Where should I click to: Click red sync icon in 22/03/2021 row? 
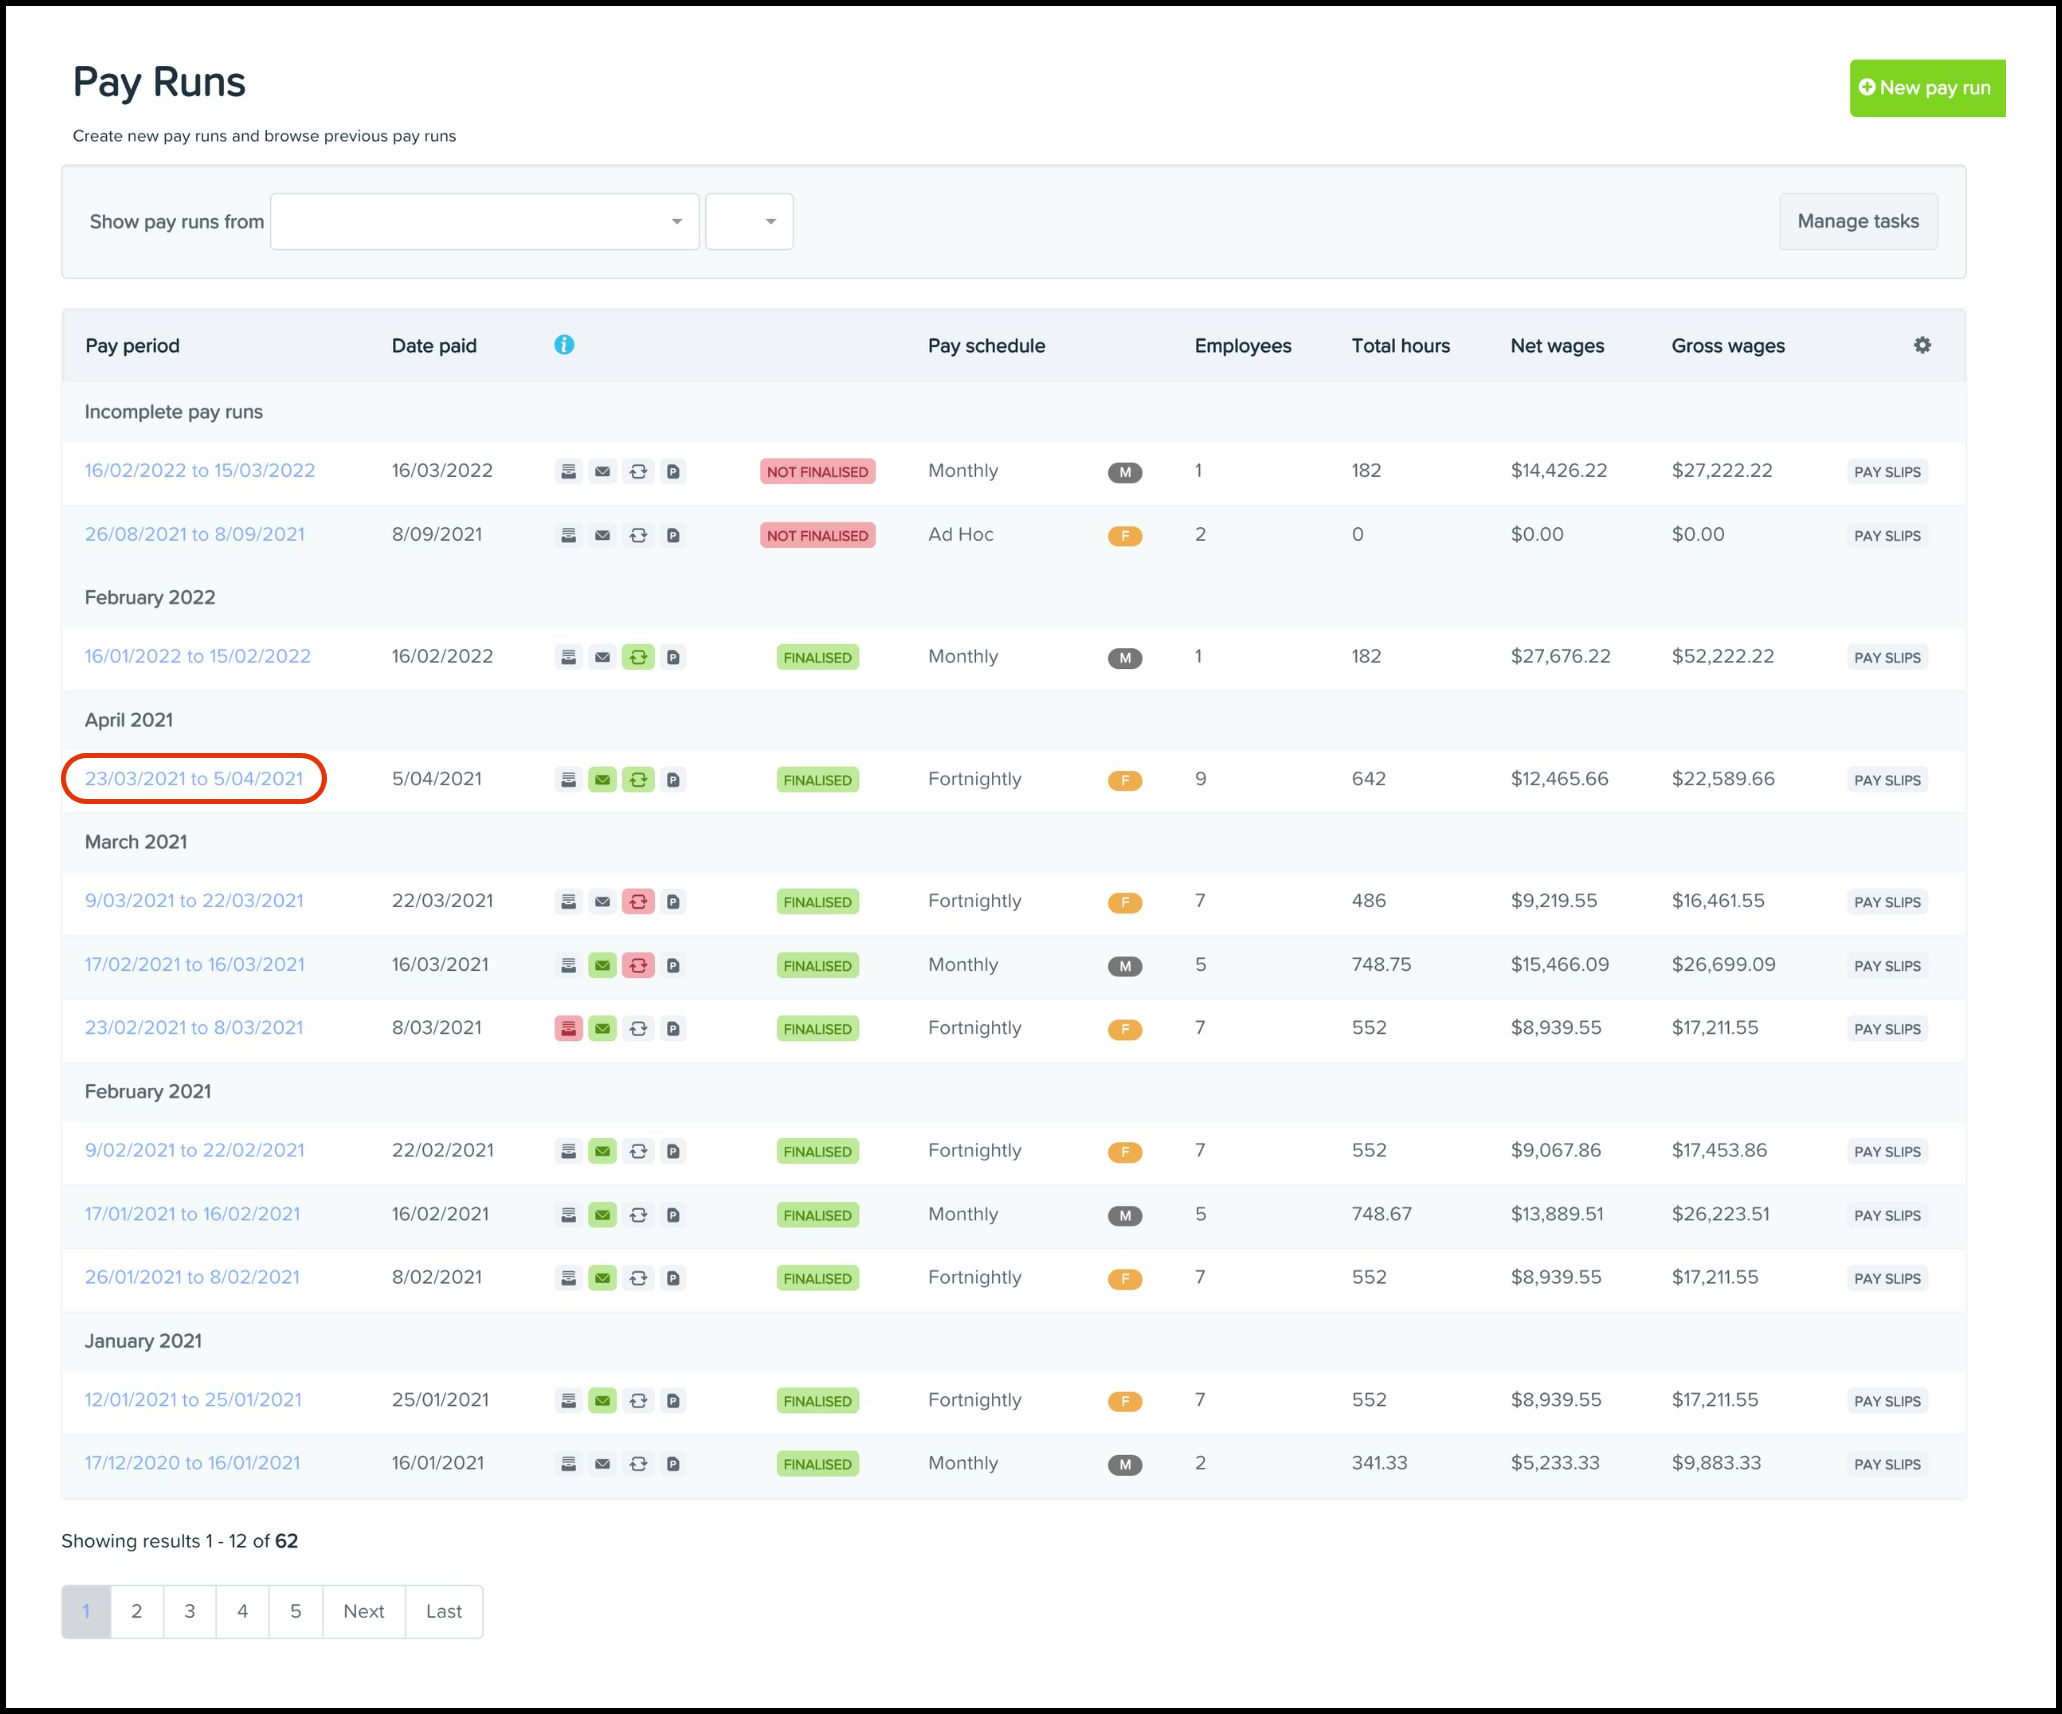point(638,902)
